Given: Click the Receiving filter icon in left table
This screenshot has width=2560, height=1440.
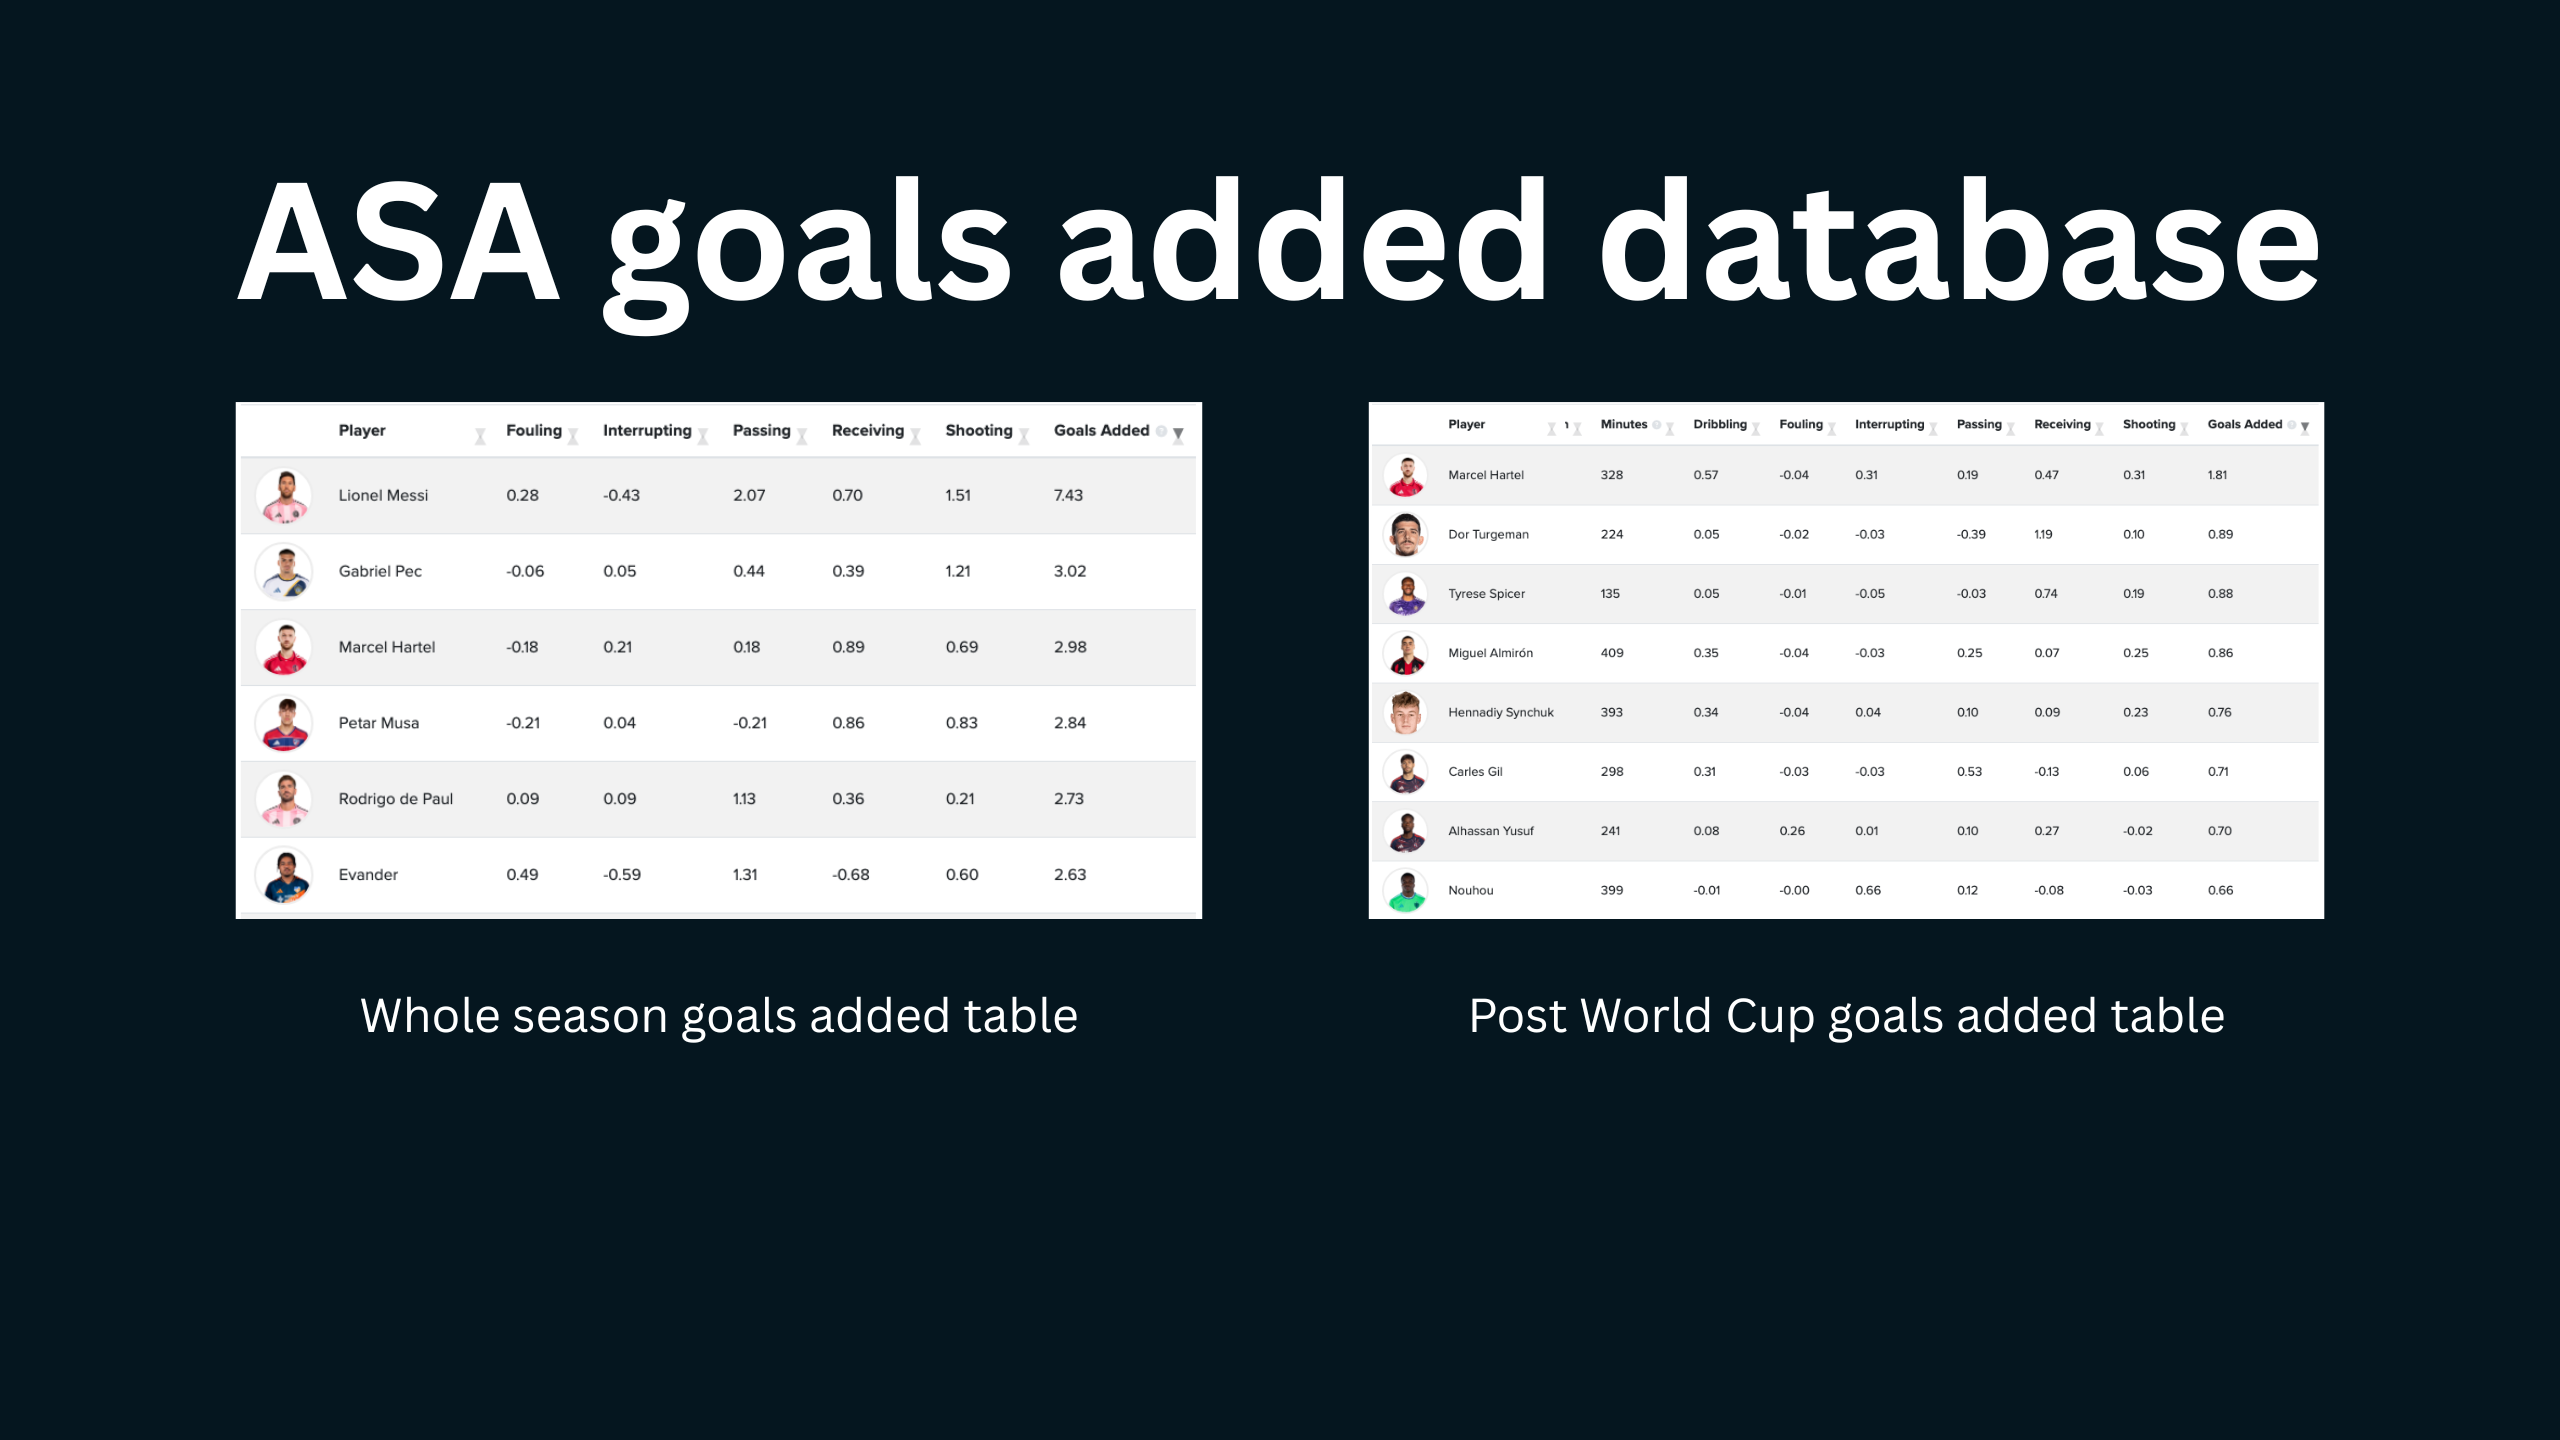Looking at the screenshot, I should click(x=915, y=436).
